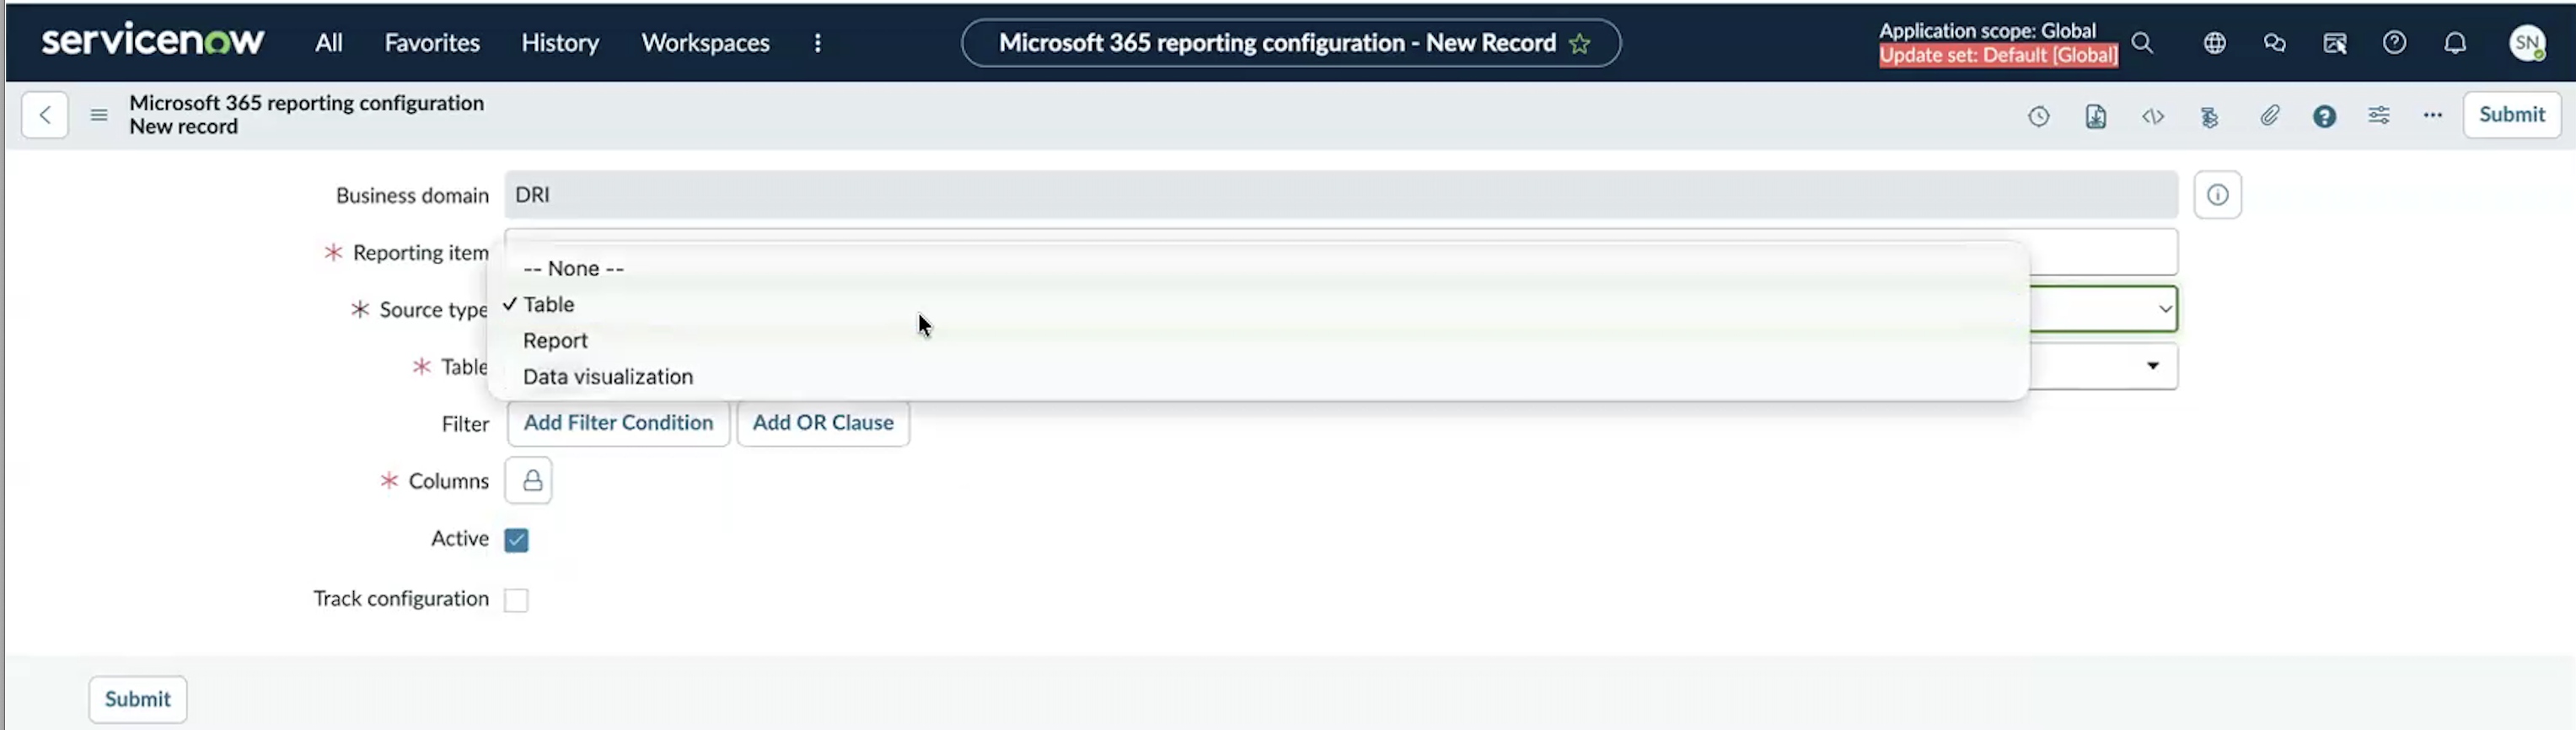Viewport: 2576px width, 730px height.
Task: Click the form toolbar hierarchy tree icon
Action: tap(2210, 117)
